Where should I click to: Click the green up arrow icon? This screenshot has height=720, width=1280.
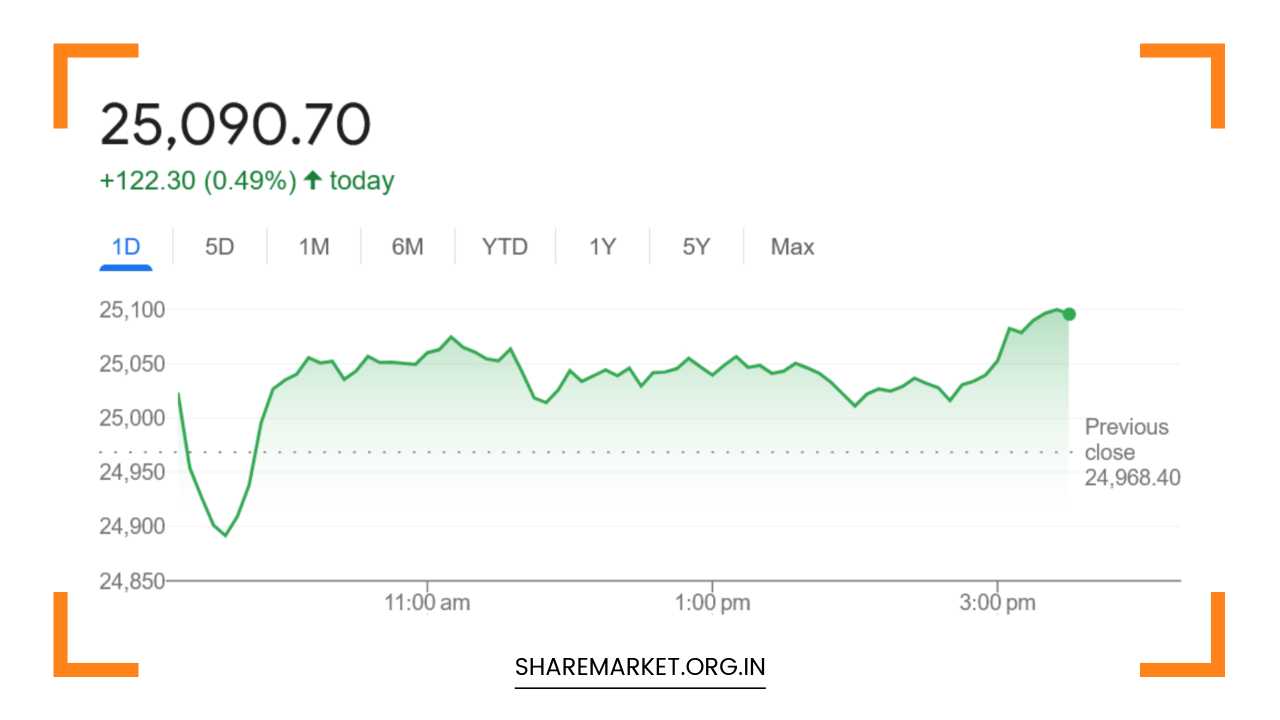click(x=313, y=181)
